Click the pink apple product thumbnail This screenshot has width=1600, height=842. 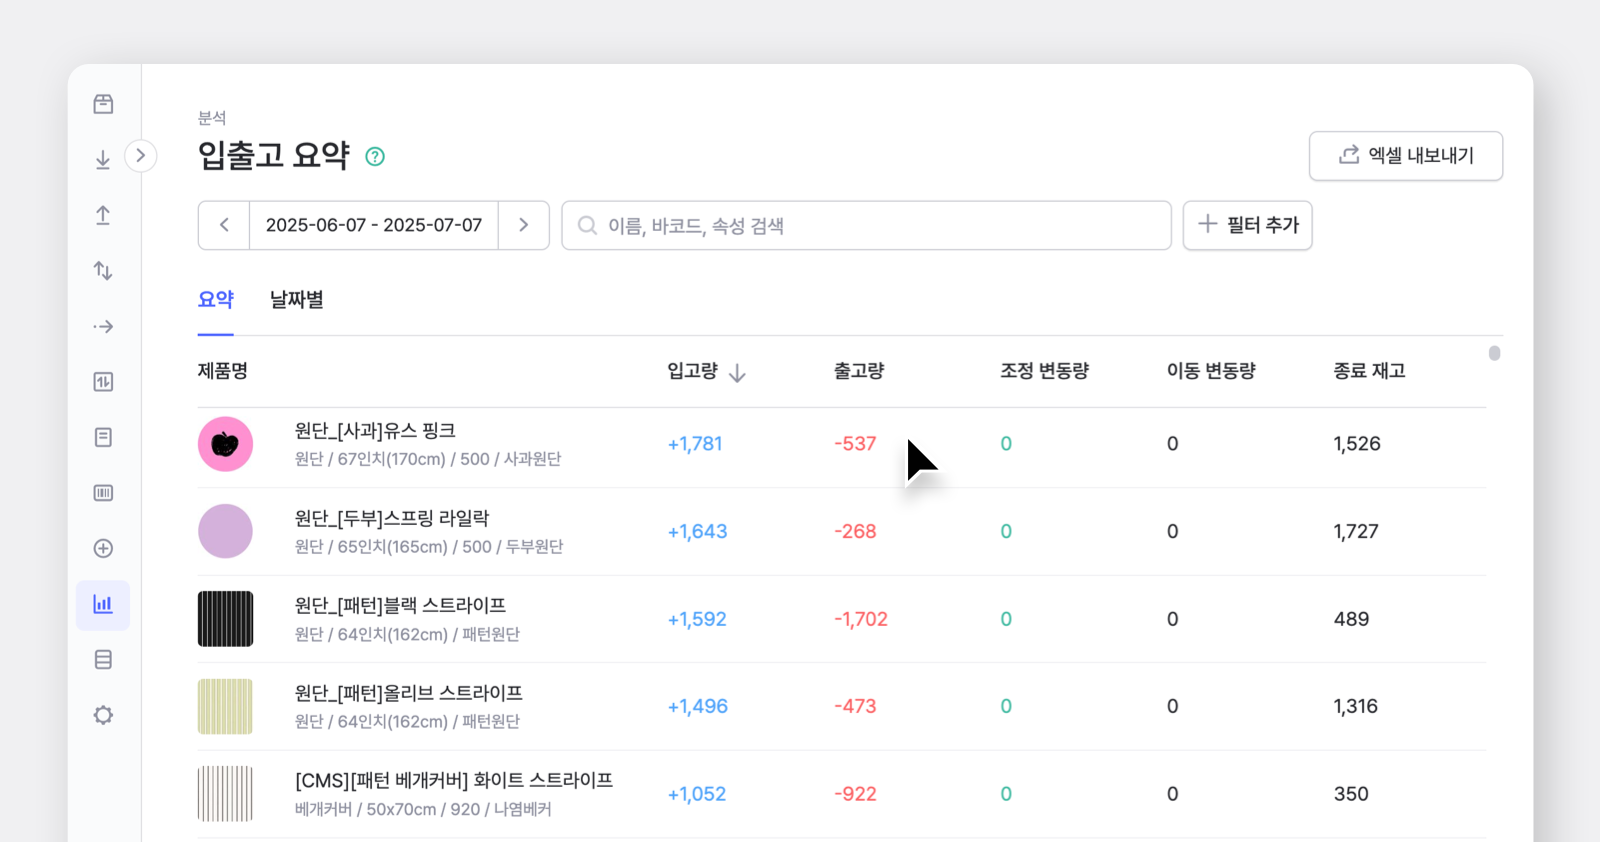[x=225, y=444]
